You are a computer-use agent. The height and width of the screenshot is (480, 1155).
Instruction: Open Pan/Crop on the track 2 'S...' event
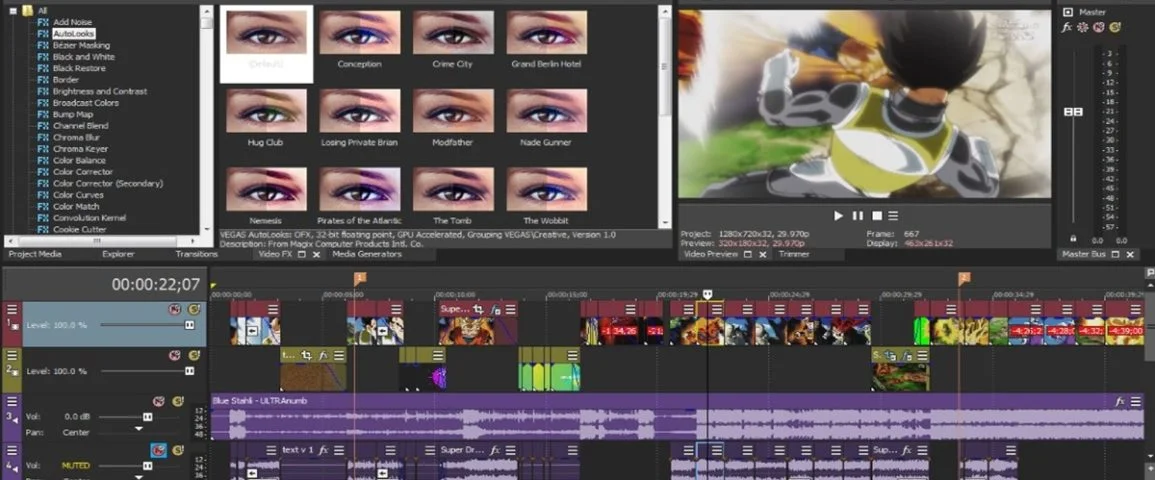(890, 356)
